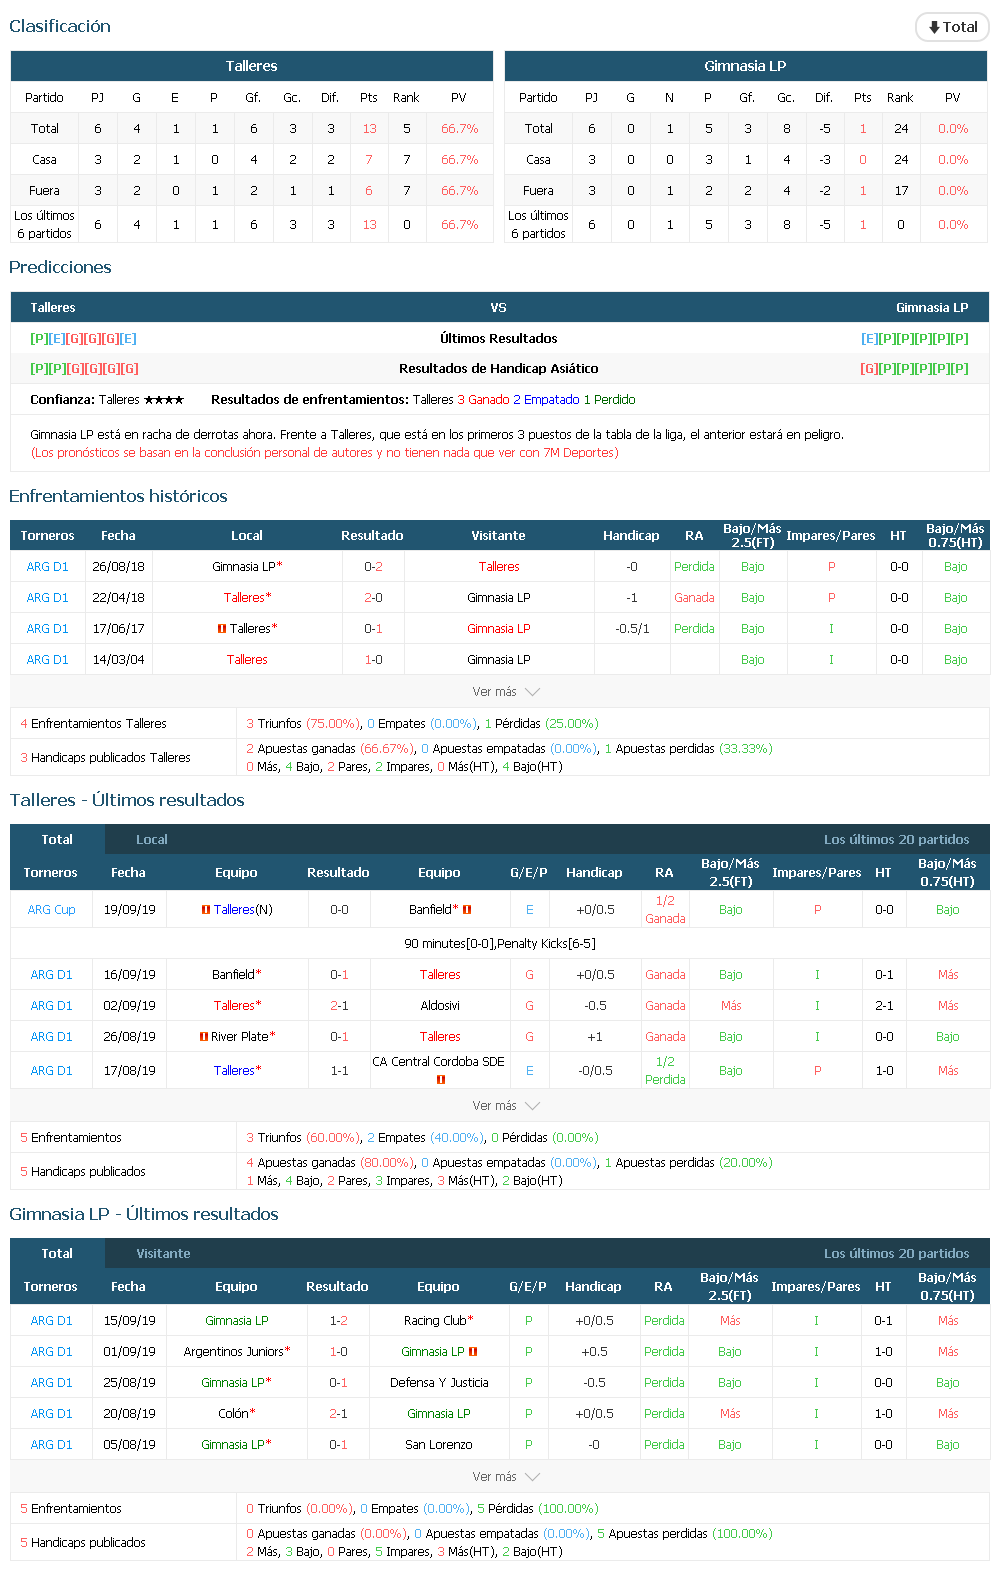Open Los últimos 20 partidos for Talleres
992x1569 pixels.
tap(896, 840)
